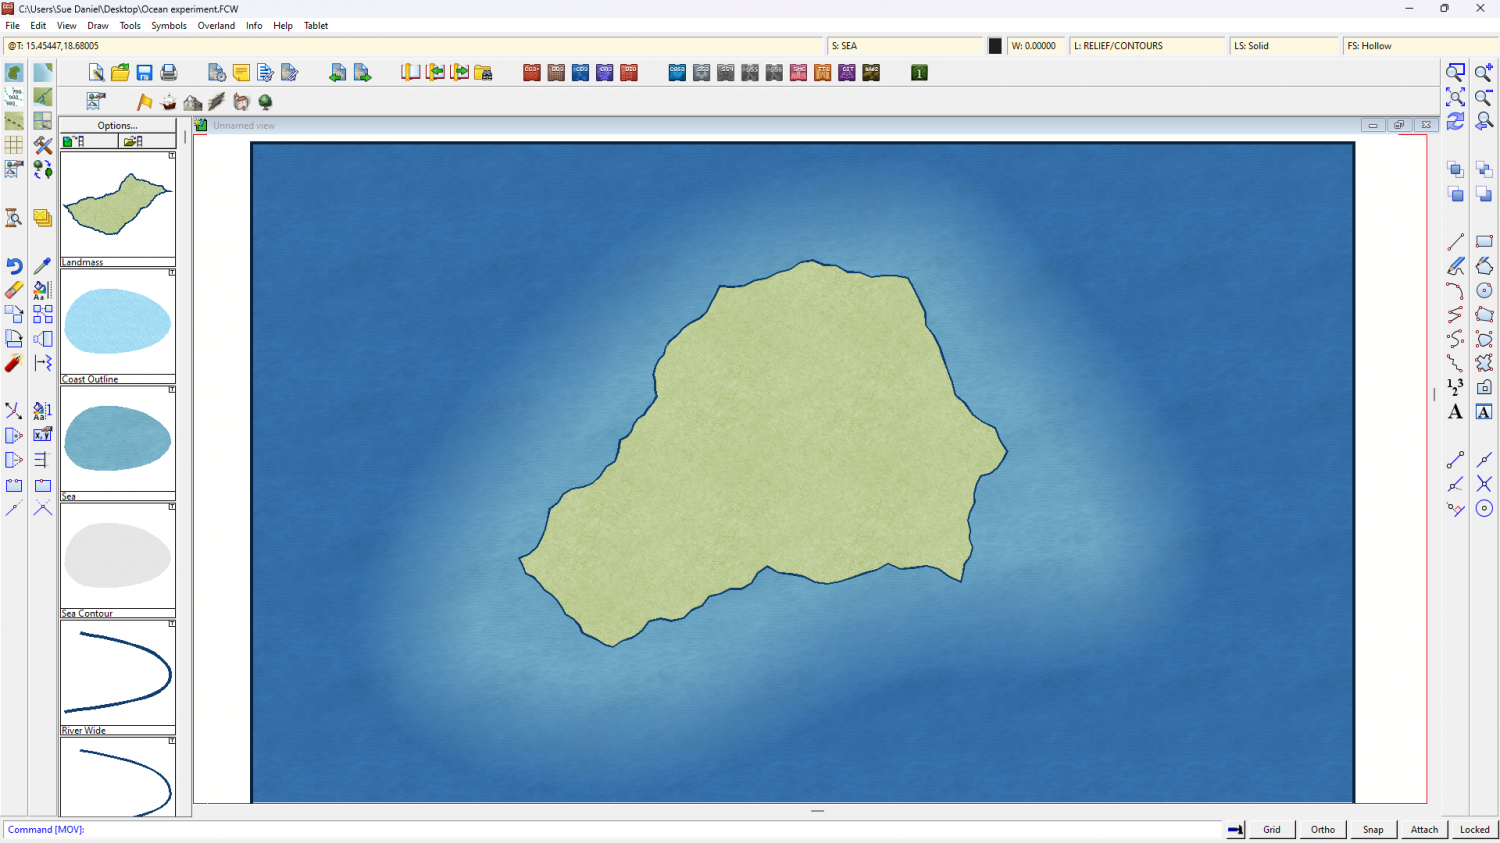Open the Edit menu
Image resolution: width=1500 pixels, height=843 pixels.
coord(38,26)
